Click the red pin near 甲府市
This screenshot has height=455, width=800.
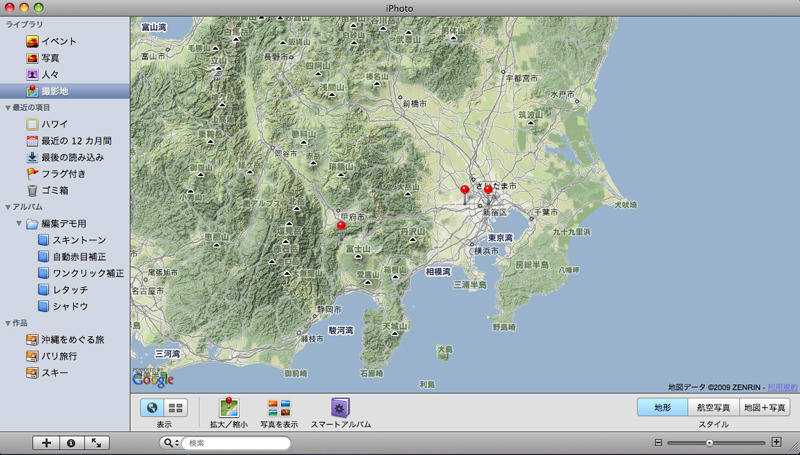coord(341,225)
